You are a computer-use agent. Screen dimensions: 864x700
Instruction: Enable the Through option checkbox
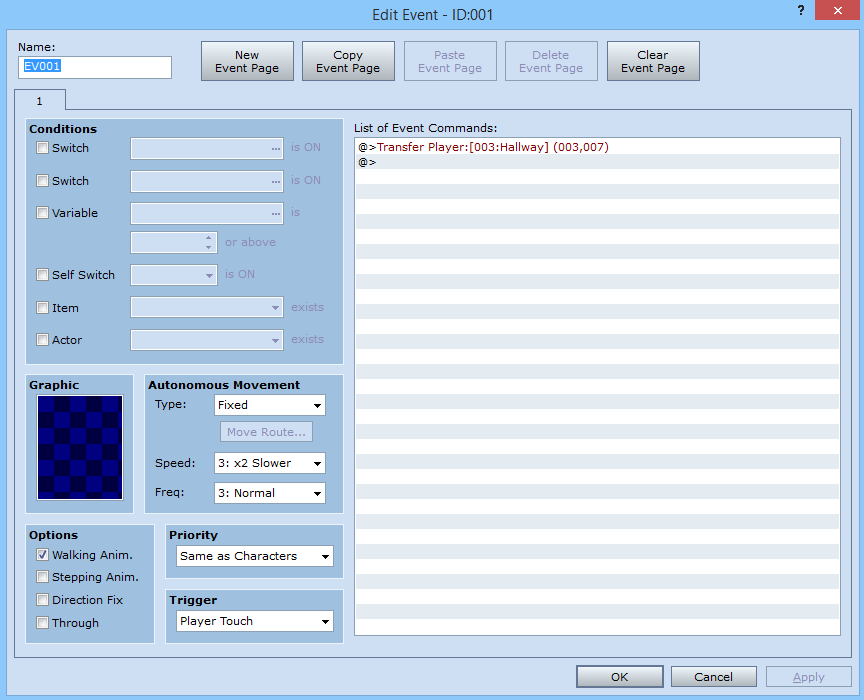[42, 623]
